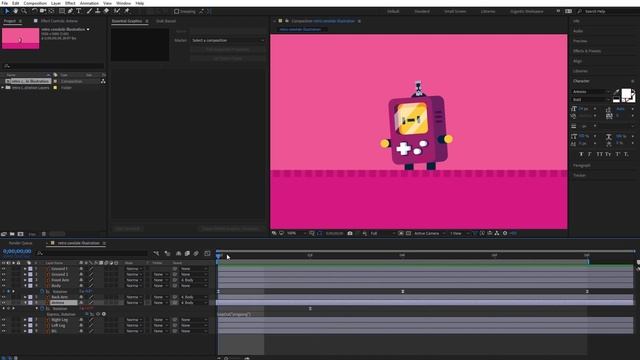Viewport: 640px width, 360px height.
Task: Open the File menu
Action: [x=5, y=3]
